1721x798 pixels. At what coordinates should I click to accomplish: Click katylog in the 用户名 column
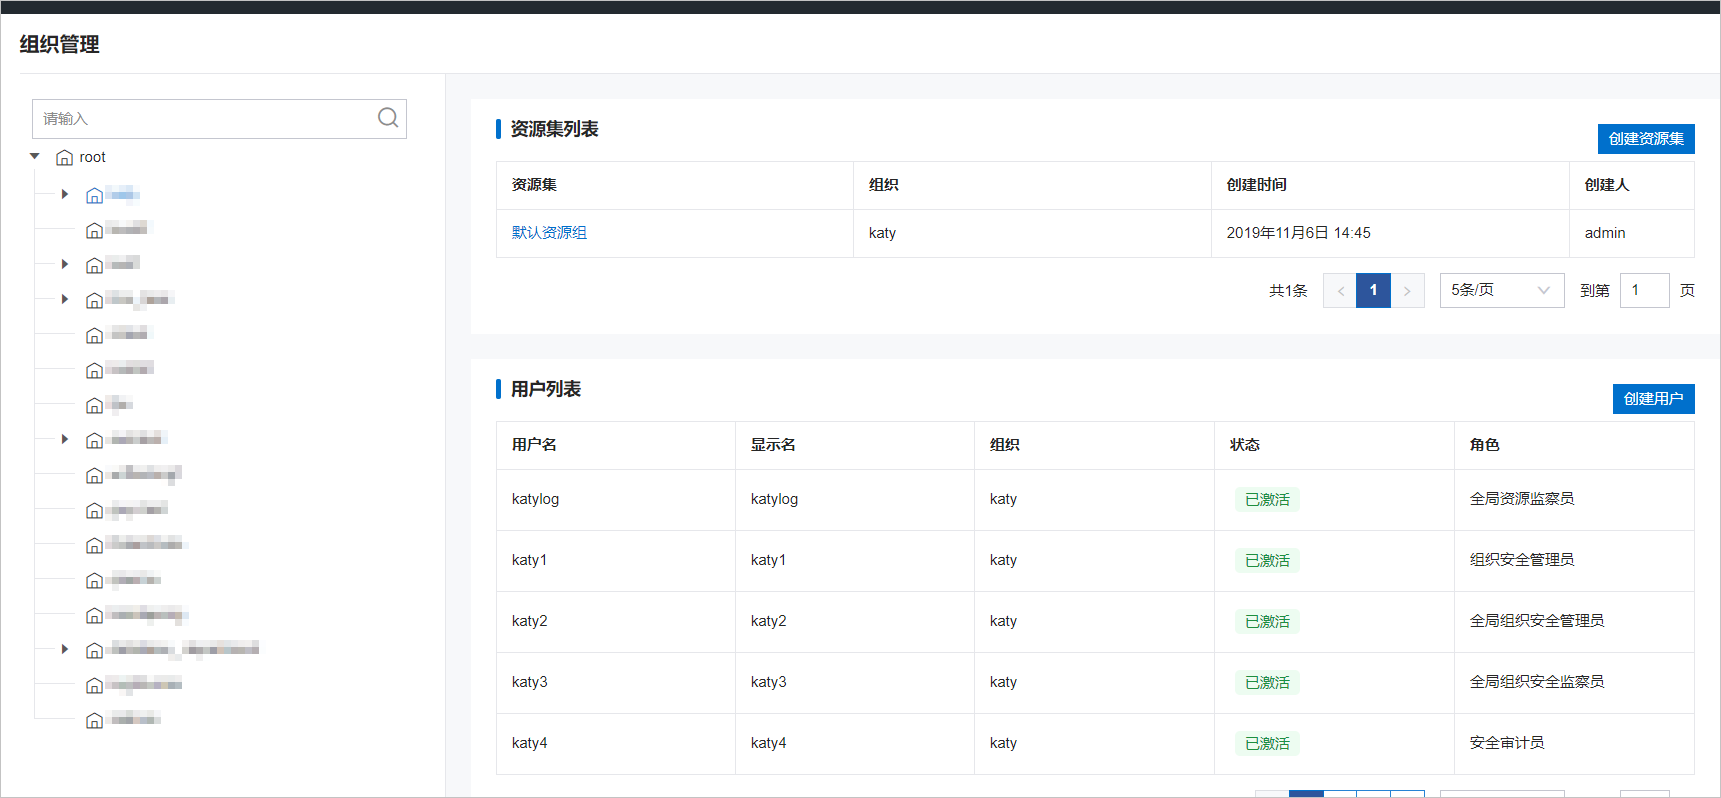(535, 499)
